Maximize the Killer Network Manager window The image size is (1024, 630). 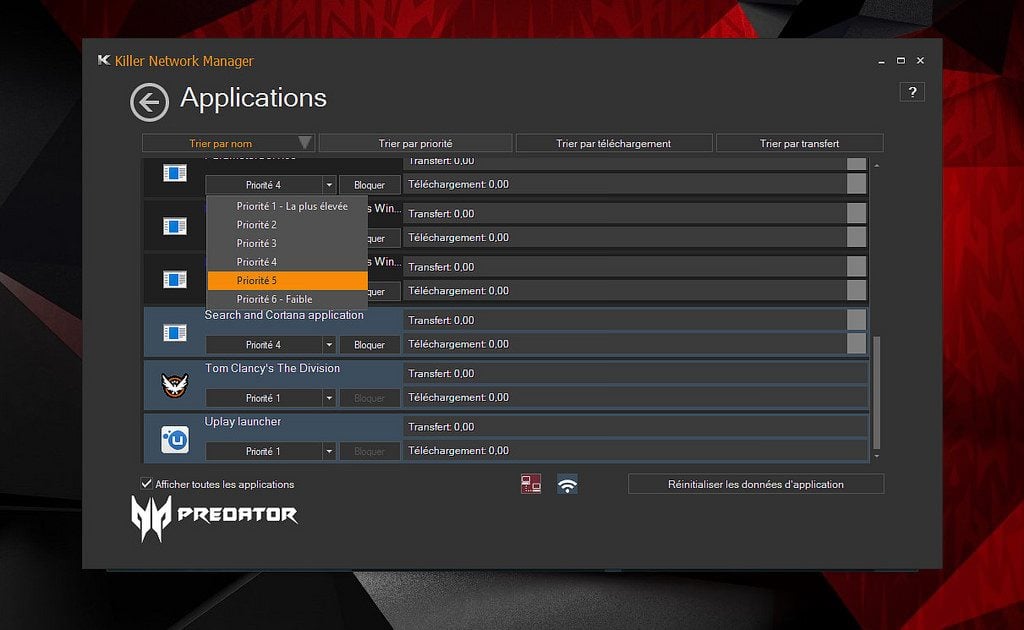(x=901, y=60)
